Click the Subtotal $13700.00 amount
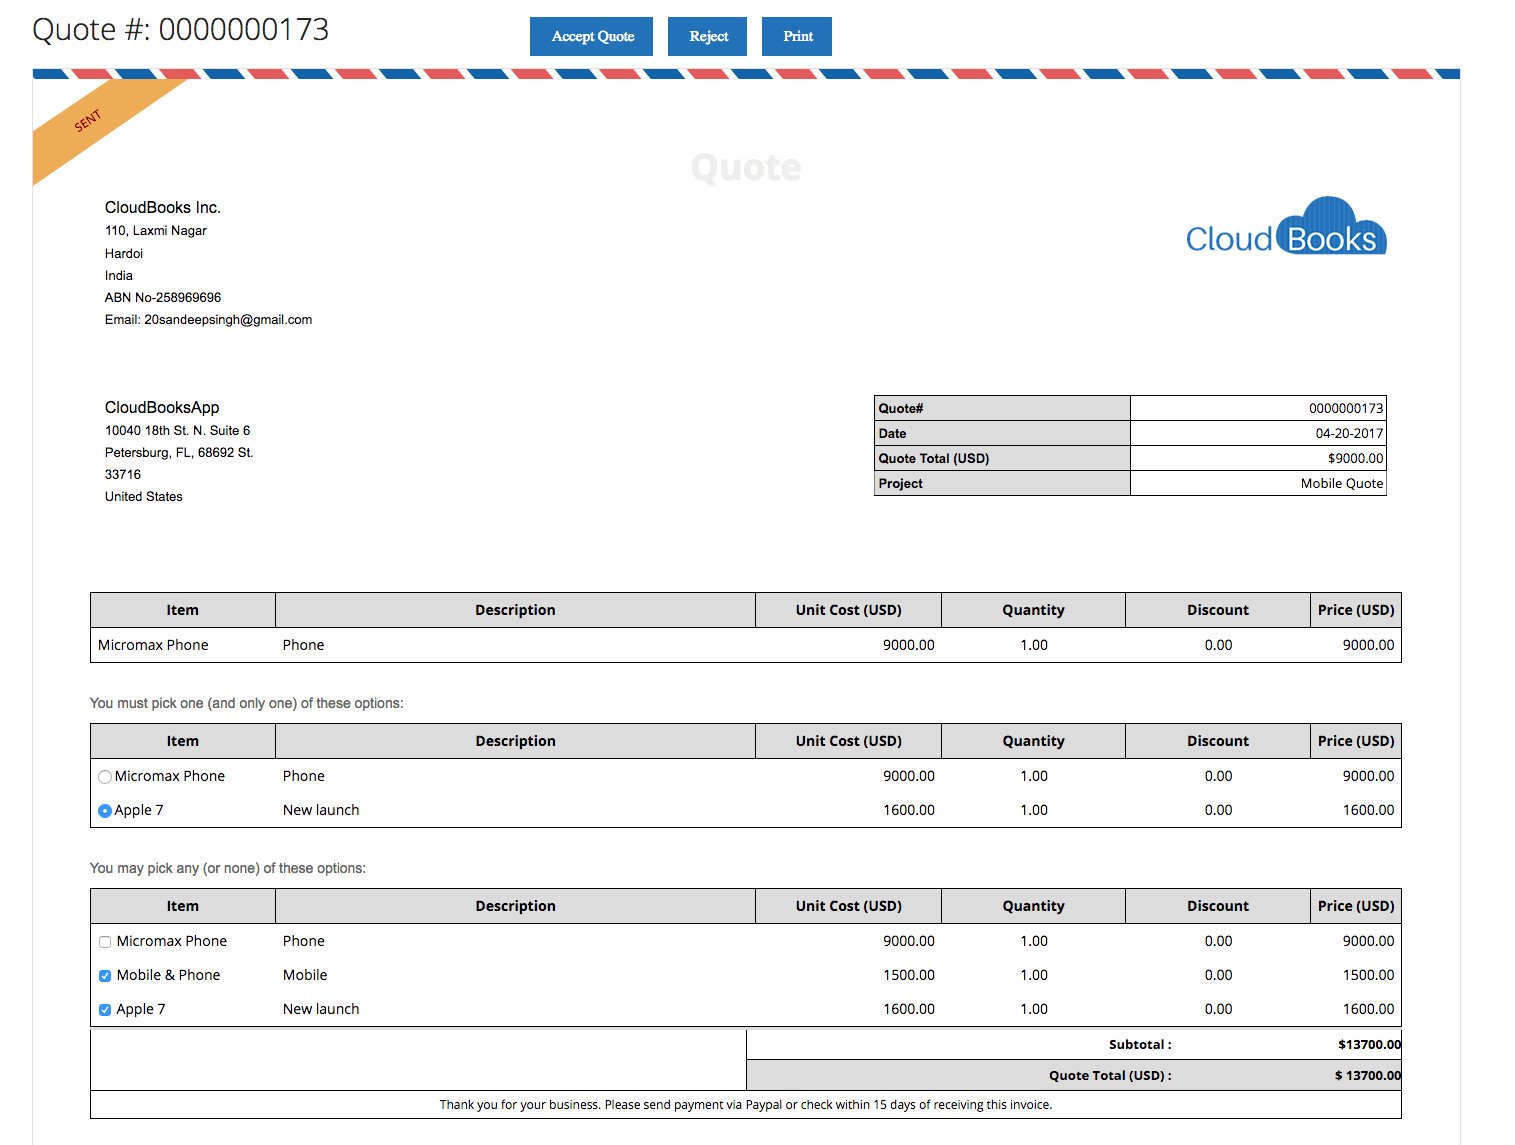This screenshot has height=1145, width=1515. [x=1368, y=1045]
